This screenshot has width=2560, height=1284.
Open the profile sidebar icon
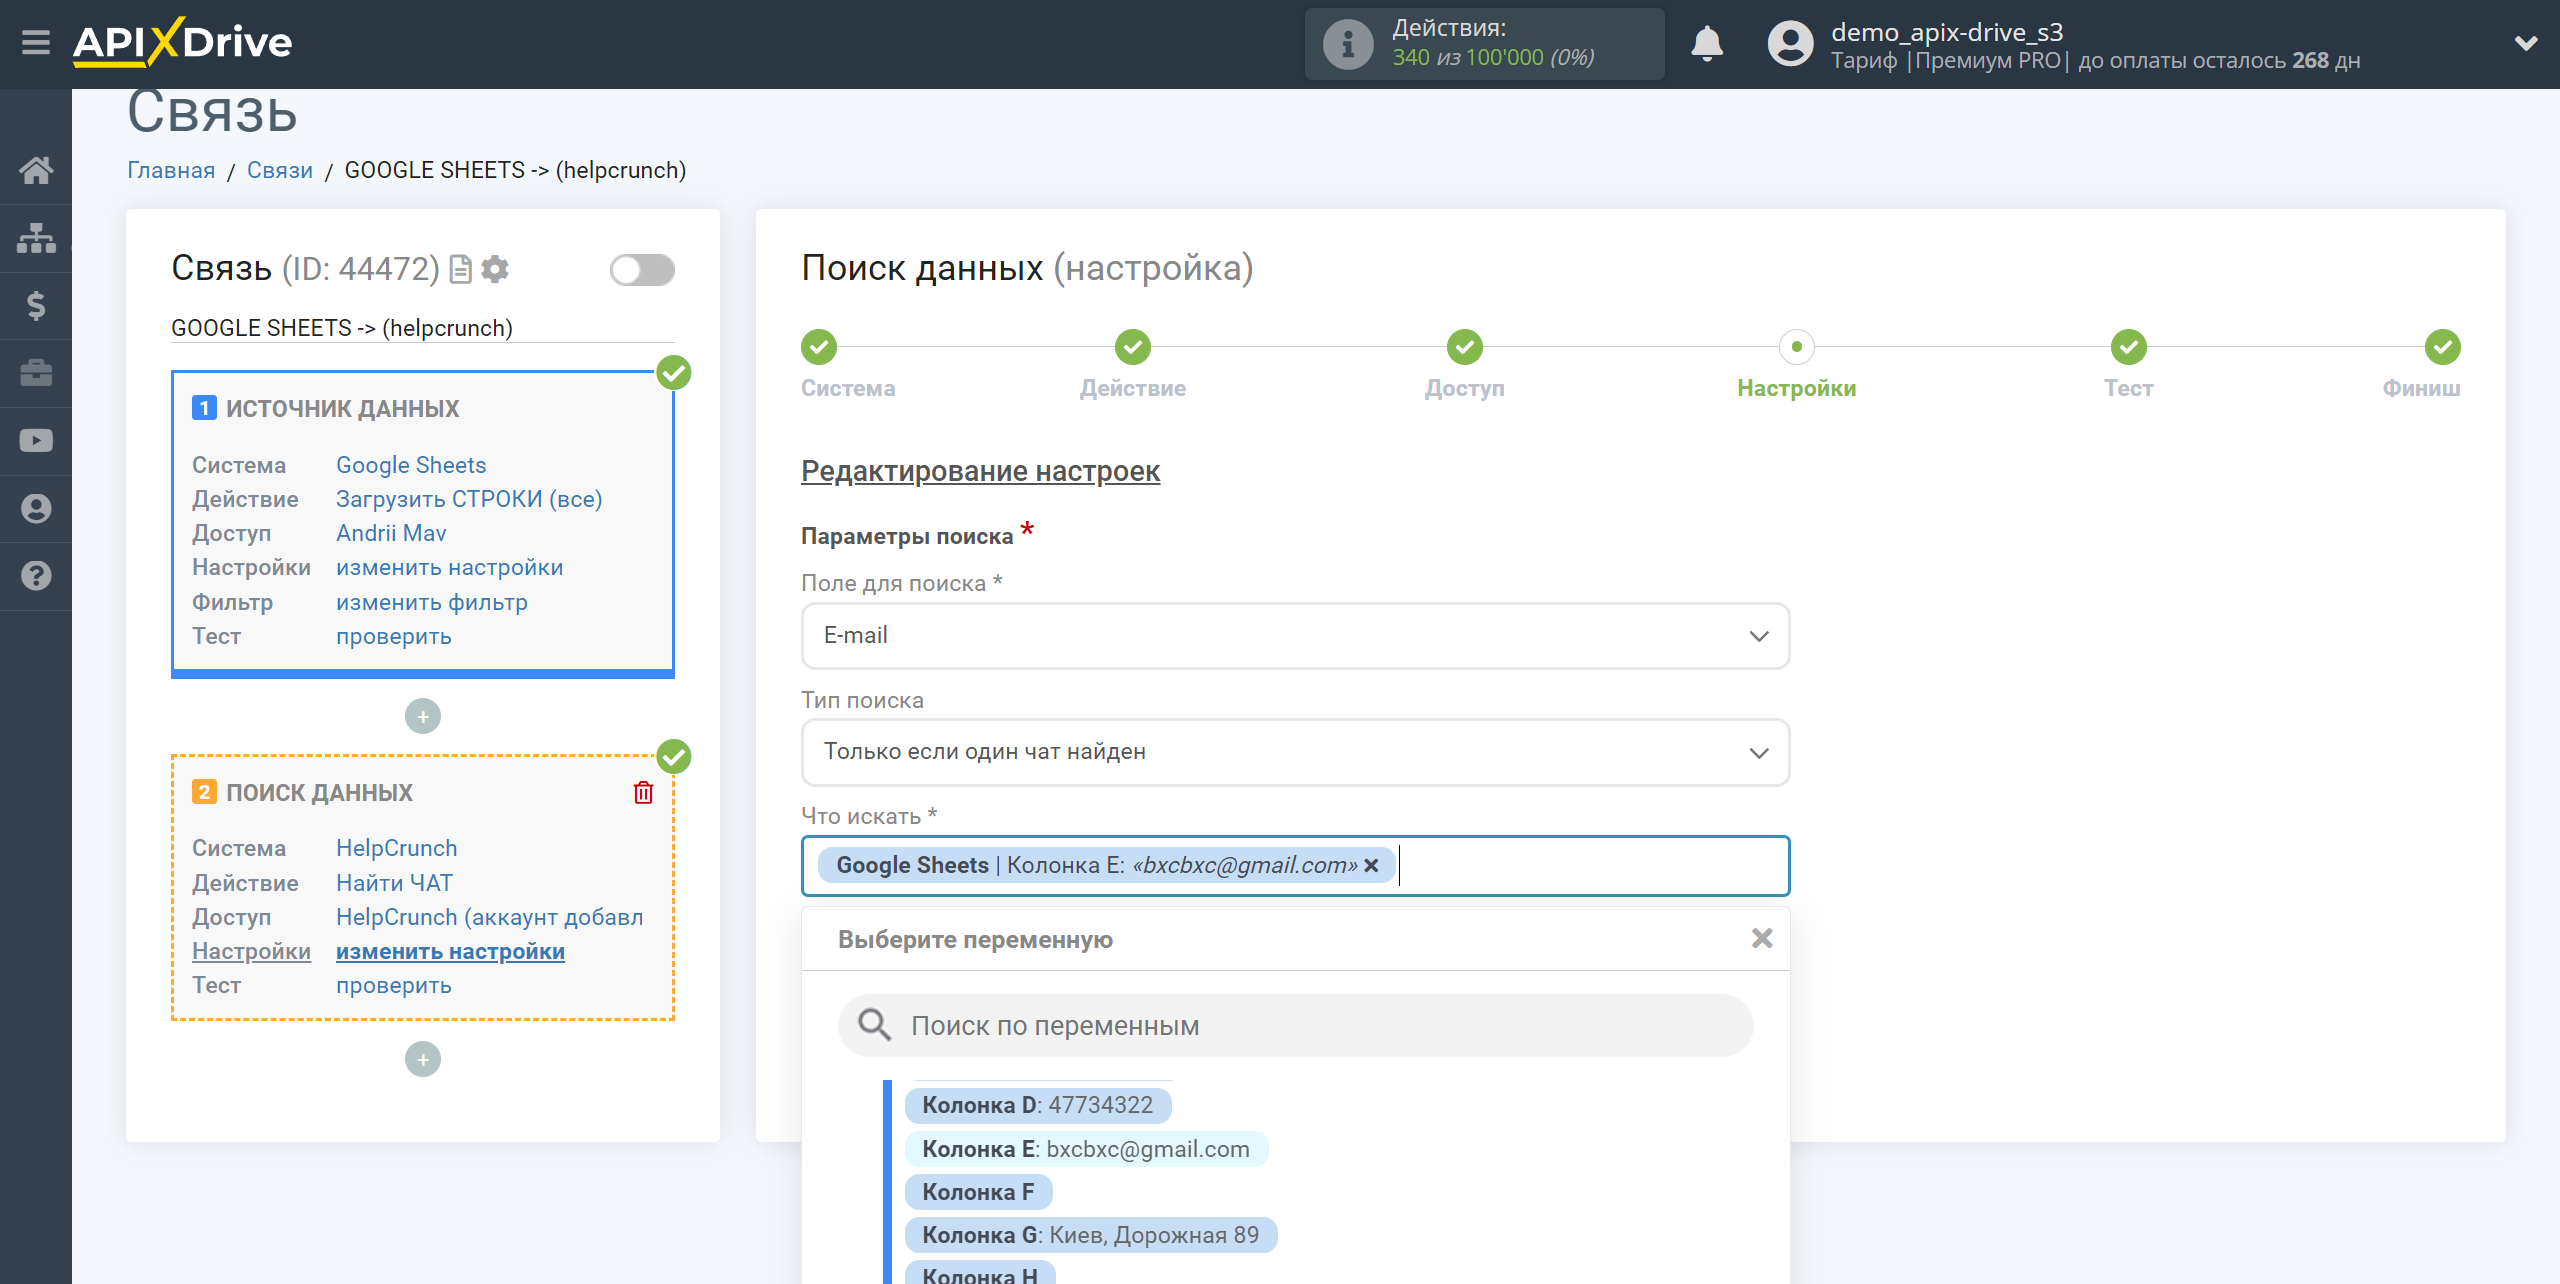pyautogui.click(x=36, y=509)
